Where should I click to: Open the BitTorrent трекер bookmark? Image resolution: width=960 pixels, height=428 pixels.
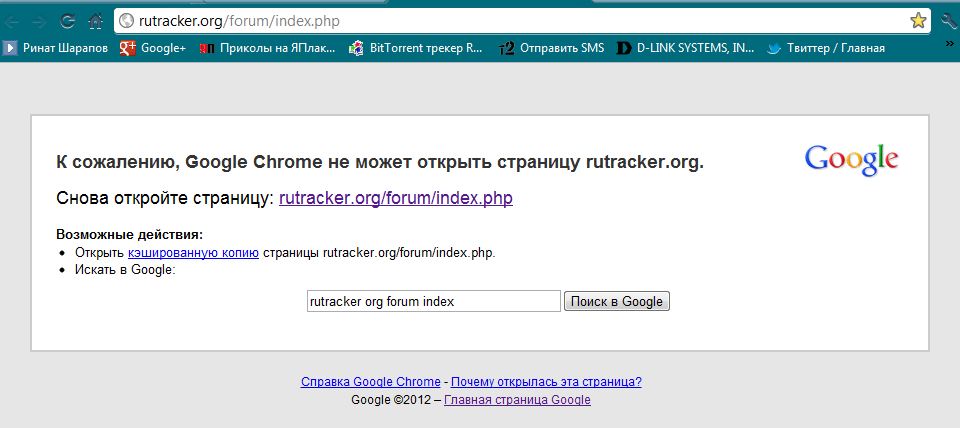coord(416,48)
